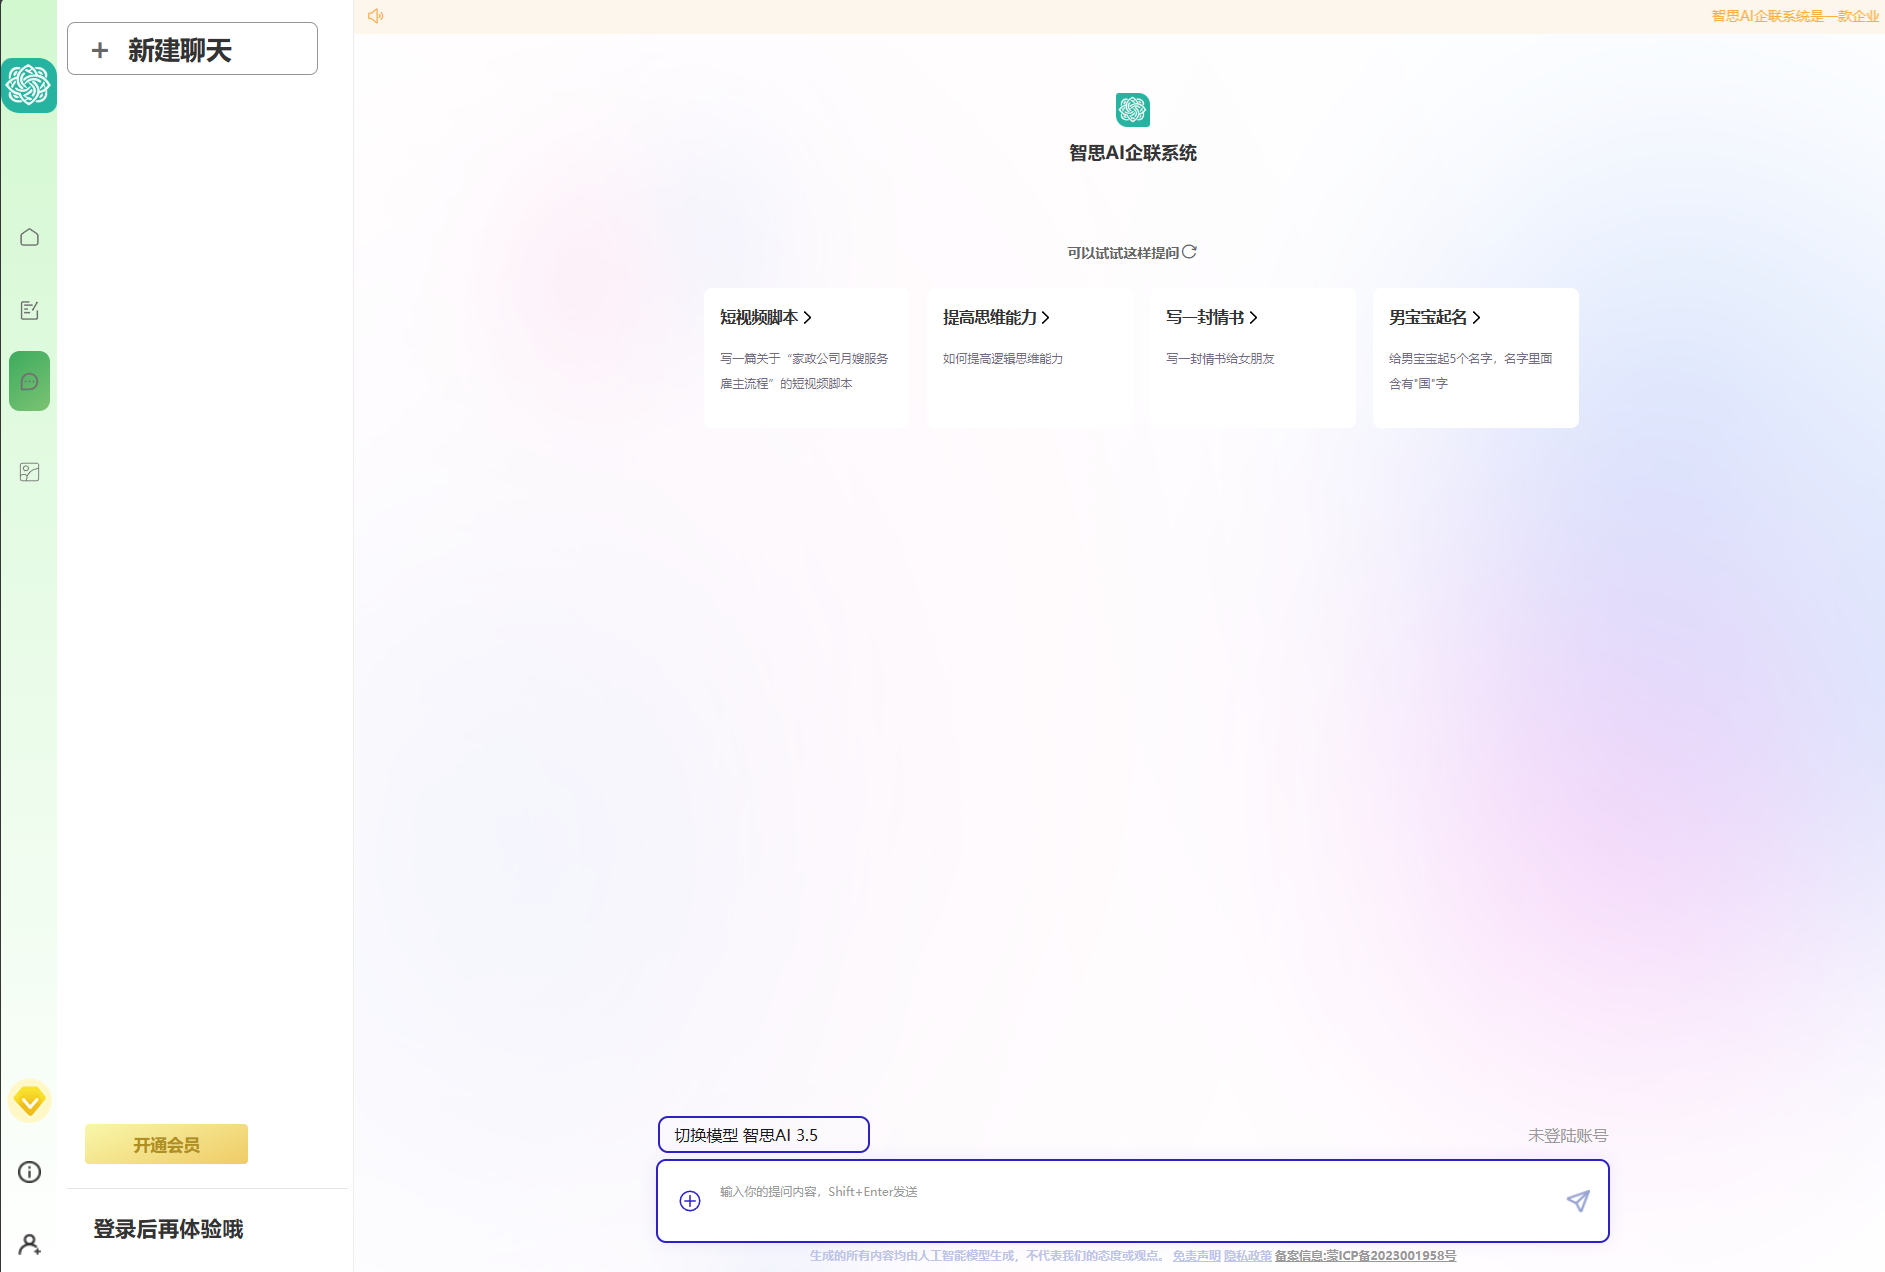Select the chat bubble icon in sidebar
The width and height of the screenshot is (1885, 1272).
29,380
